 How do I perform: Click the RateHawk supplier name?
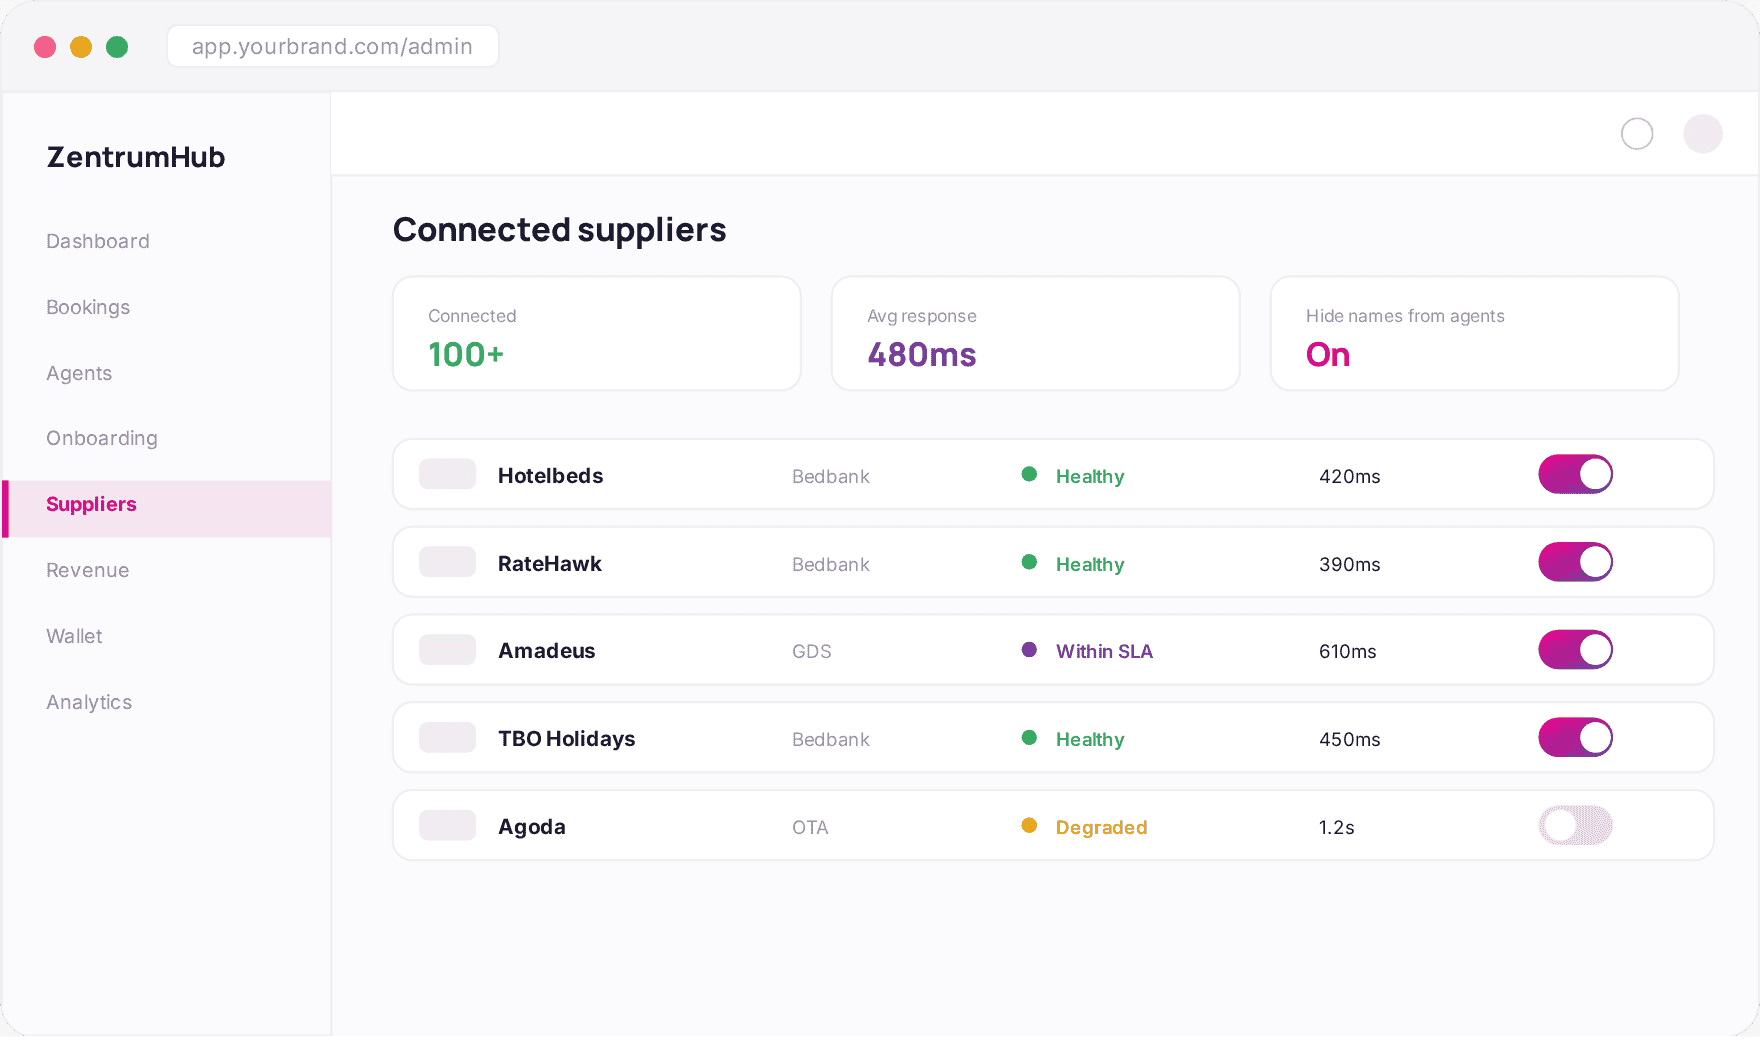(550, 564)
